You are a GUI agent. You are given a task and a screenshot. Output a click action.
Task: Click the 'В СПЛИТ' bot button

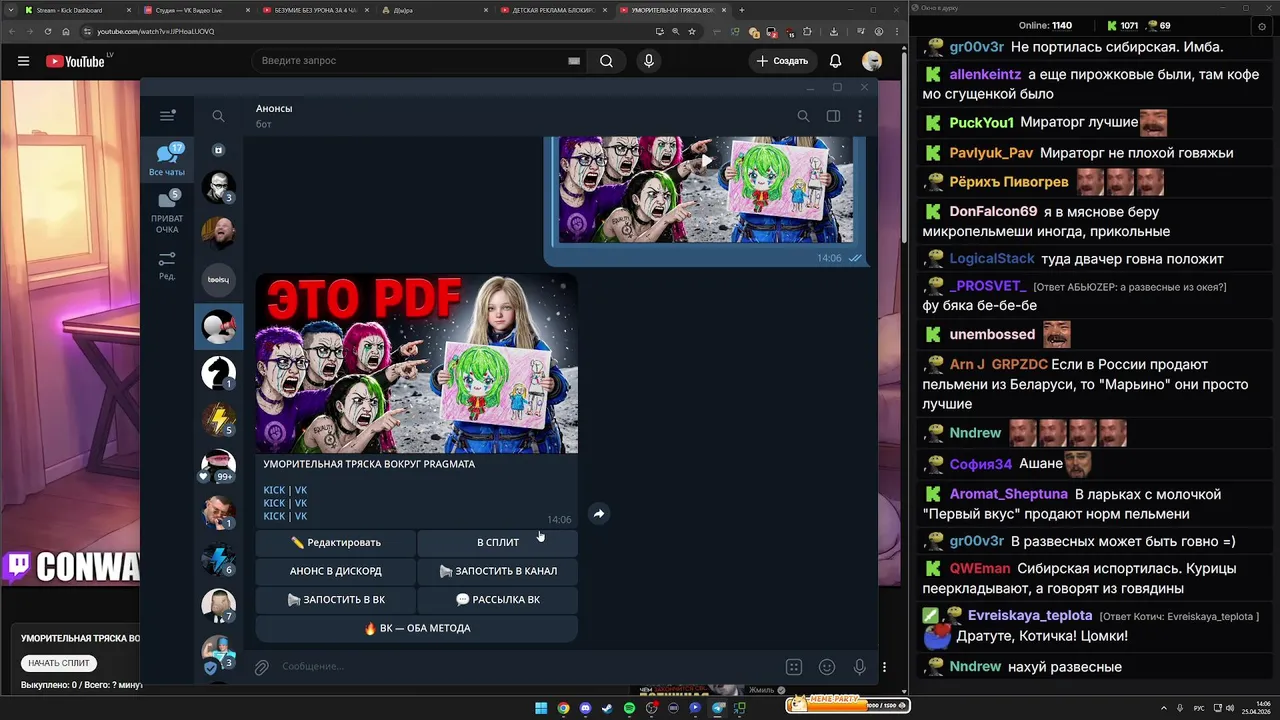pyautogui.click(x=498, y=543)
